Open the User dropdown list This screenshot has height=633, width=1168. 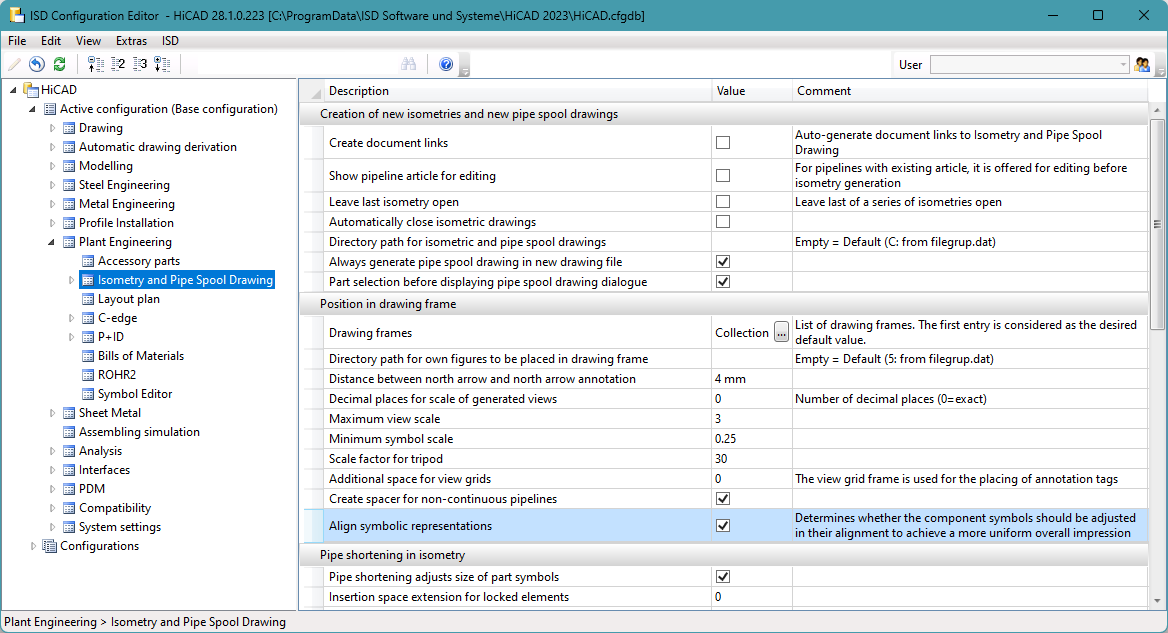click(1123, 65)
